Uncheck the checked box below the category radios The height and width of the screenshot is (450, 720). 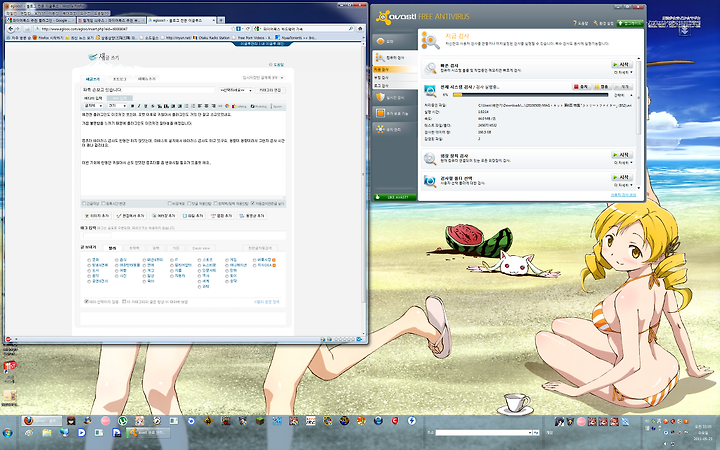pos(86,302)
